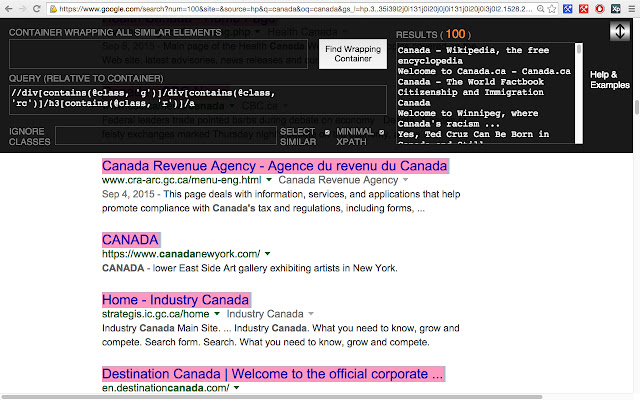Expand dropdown arrow next to www.cra-arc.gc.ca URL

pyautogui.click(x=269, y=180)
